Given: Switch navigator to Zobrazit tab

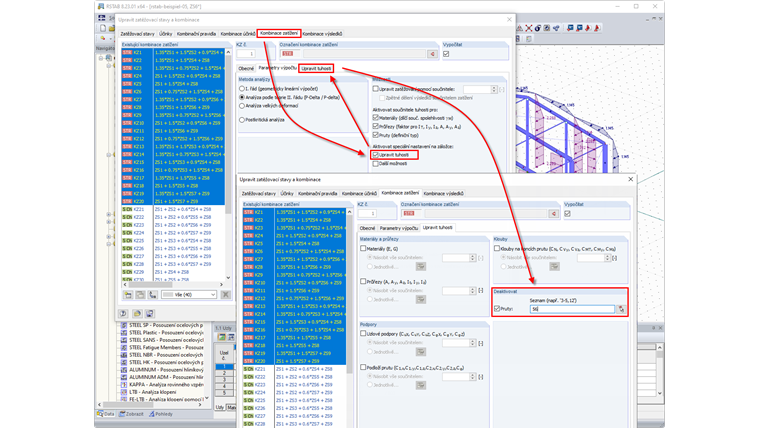Looking at the screenshot, I should (x=131, y=414).
